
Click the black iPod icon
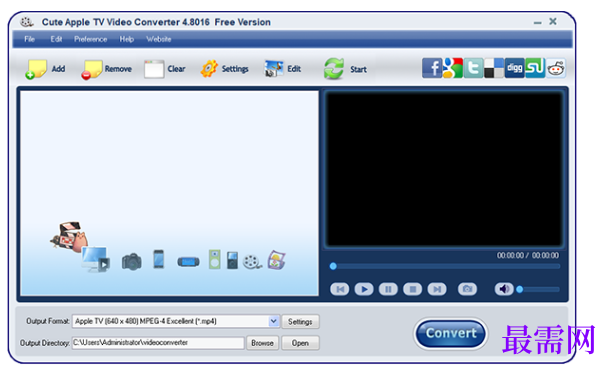[x=232, y=260]
